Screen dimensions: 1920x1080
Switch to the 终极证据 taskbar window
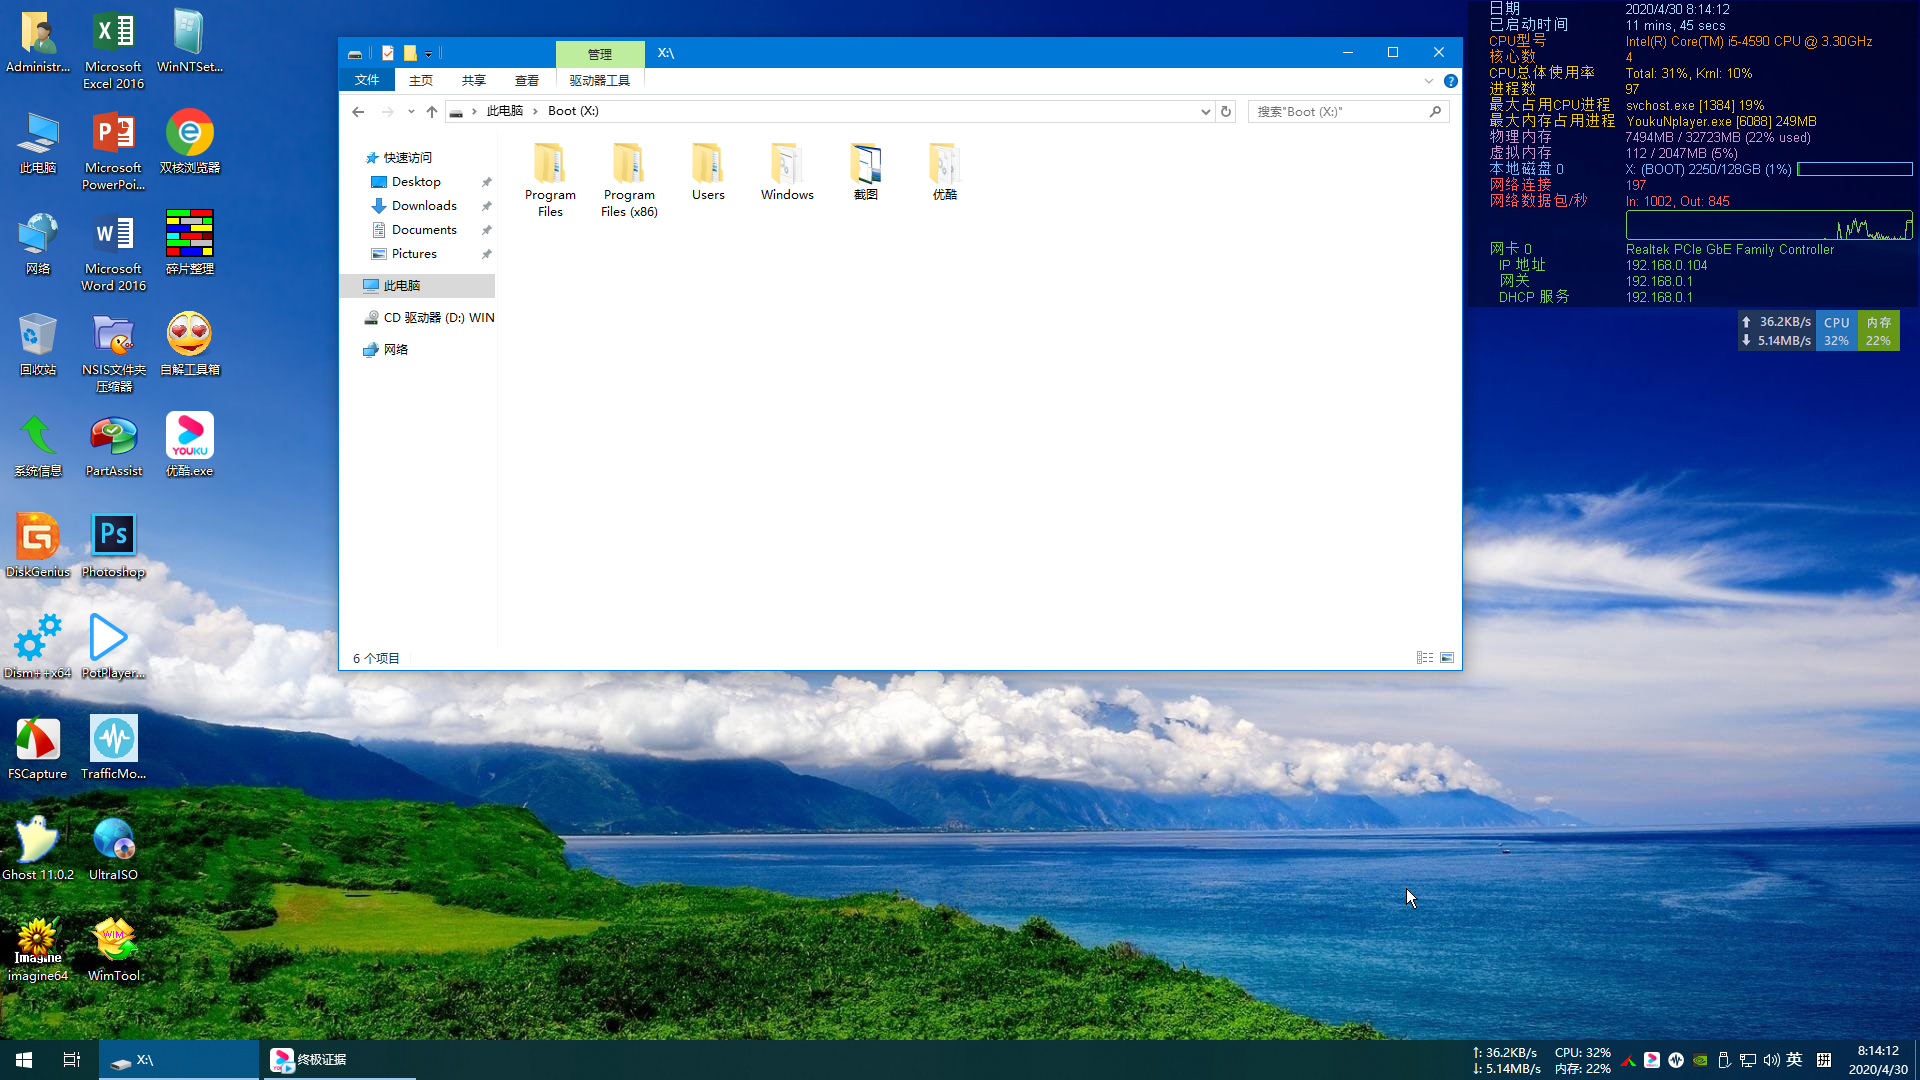pyautogui.click(x=340, y=1060)
